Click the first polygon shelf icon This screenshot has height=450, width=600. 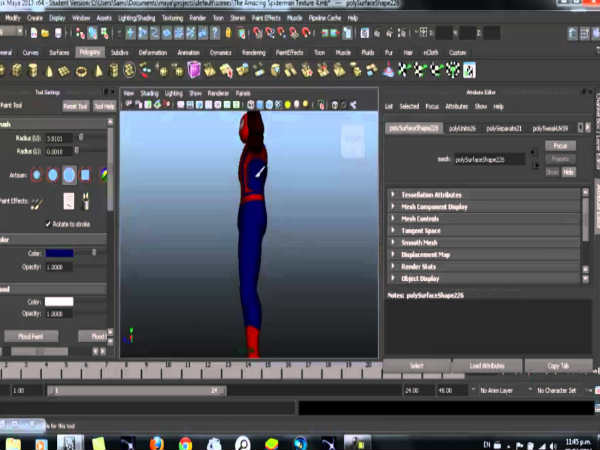coord(4,69)
